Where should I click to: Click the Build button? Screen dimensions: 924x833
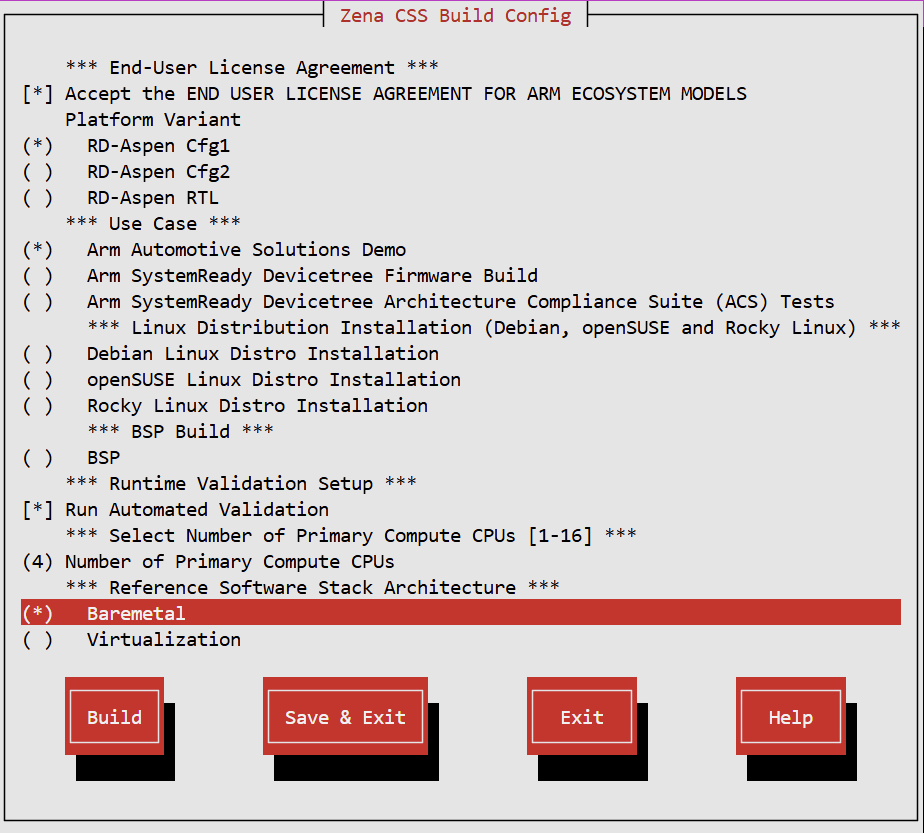pos(114,716)
